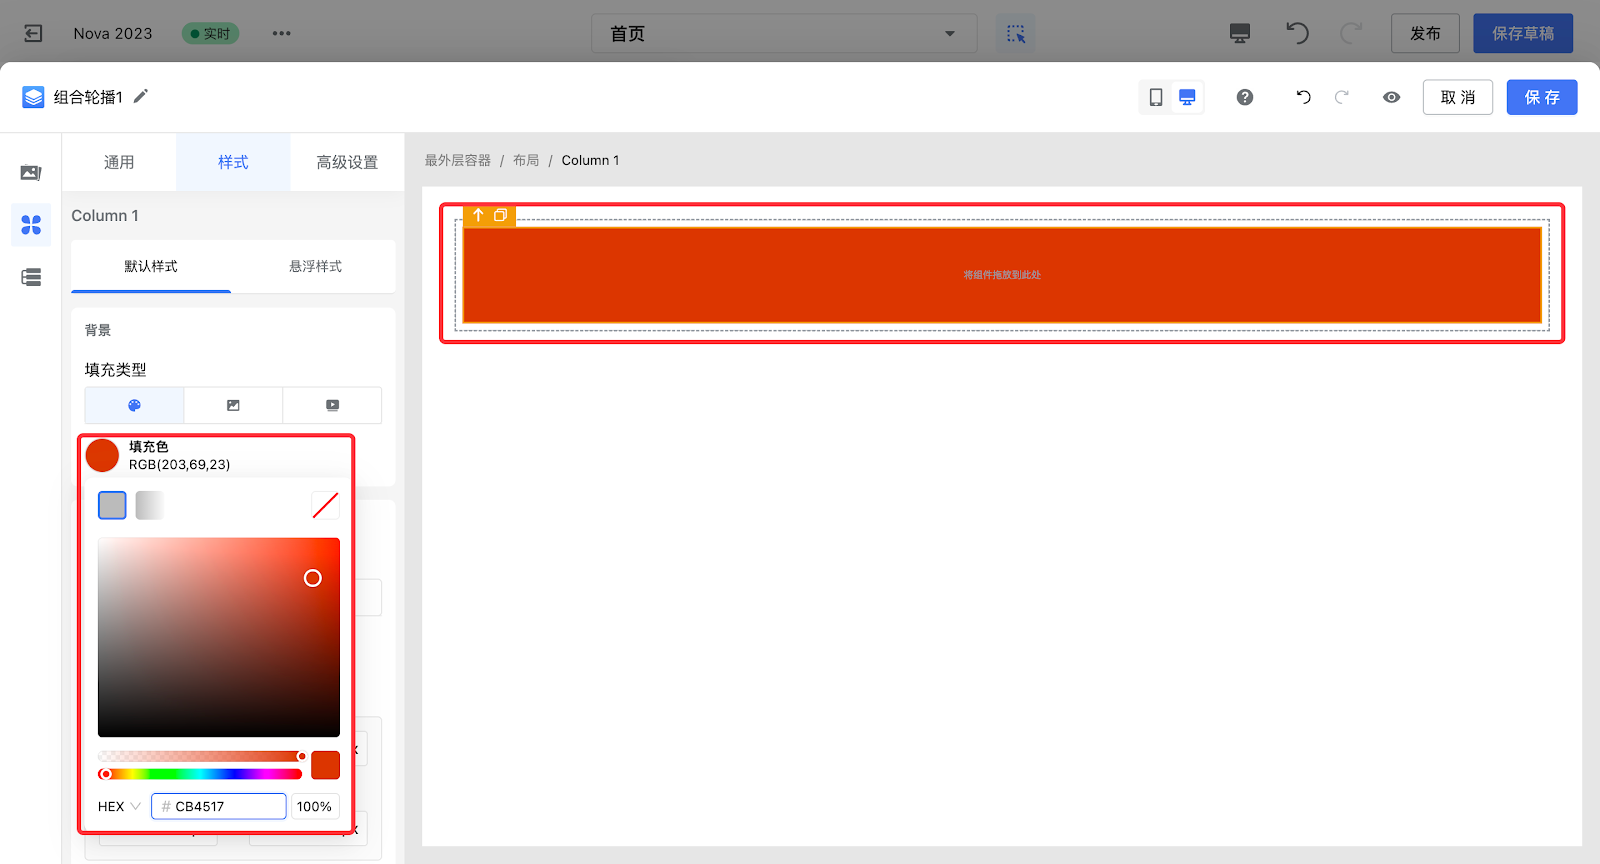Click the blue 保存 button

point(1541,97)
